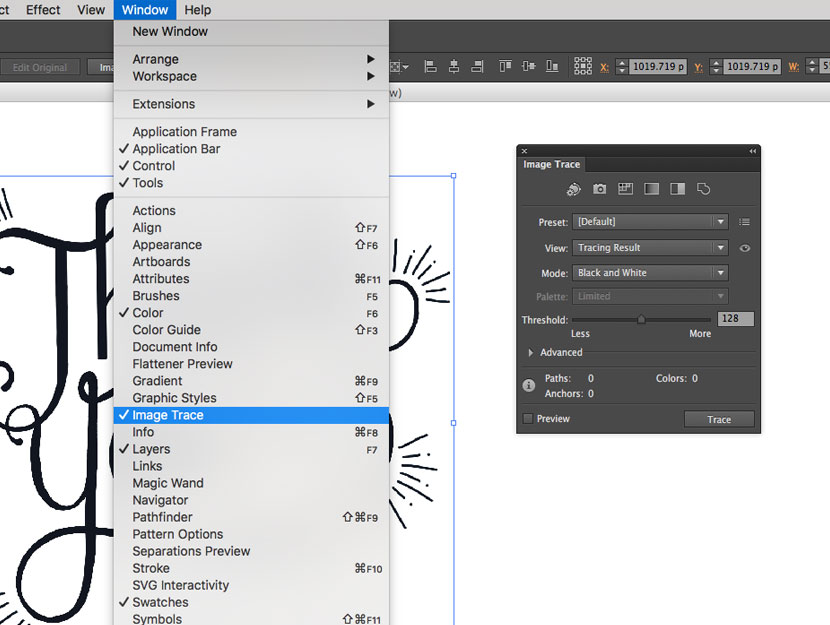Open the View dropdown showing Tracing Result
Image resolution: width=830 pixels, height=625 pixels.
coord(650,248)
